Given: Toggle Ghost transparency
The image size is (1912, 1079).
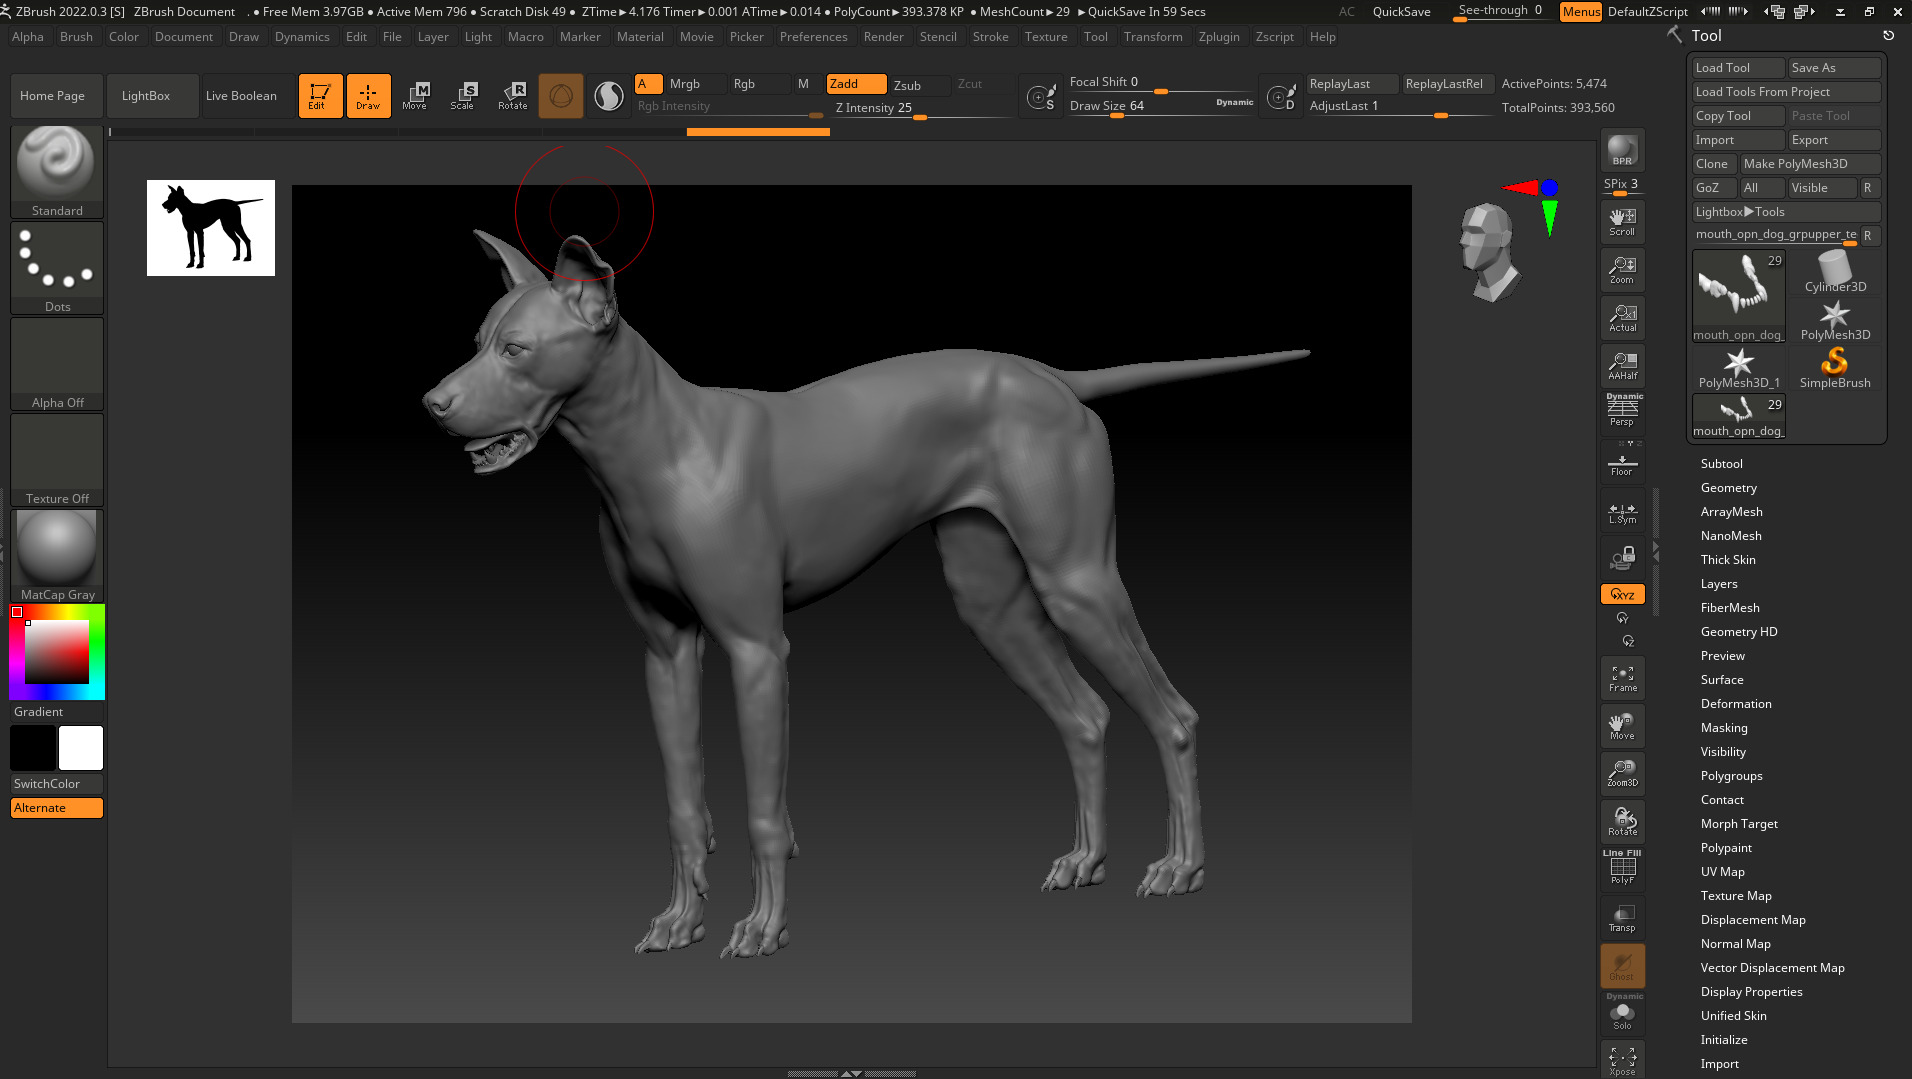Looking at the screenshot, I should point(1622,966).
